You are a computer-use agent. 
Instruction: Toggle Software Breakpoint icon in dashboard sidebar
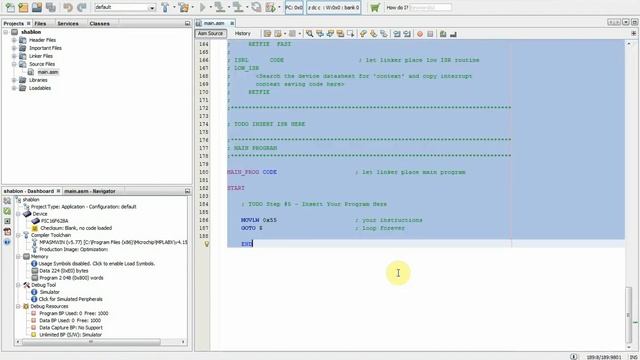pyautogui.click(x=7, y=221)
